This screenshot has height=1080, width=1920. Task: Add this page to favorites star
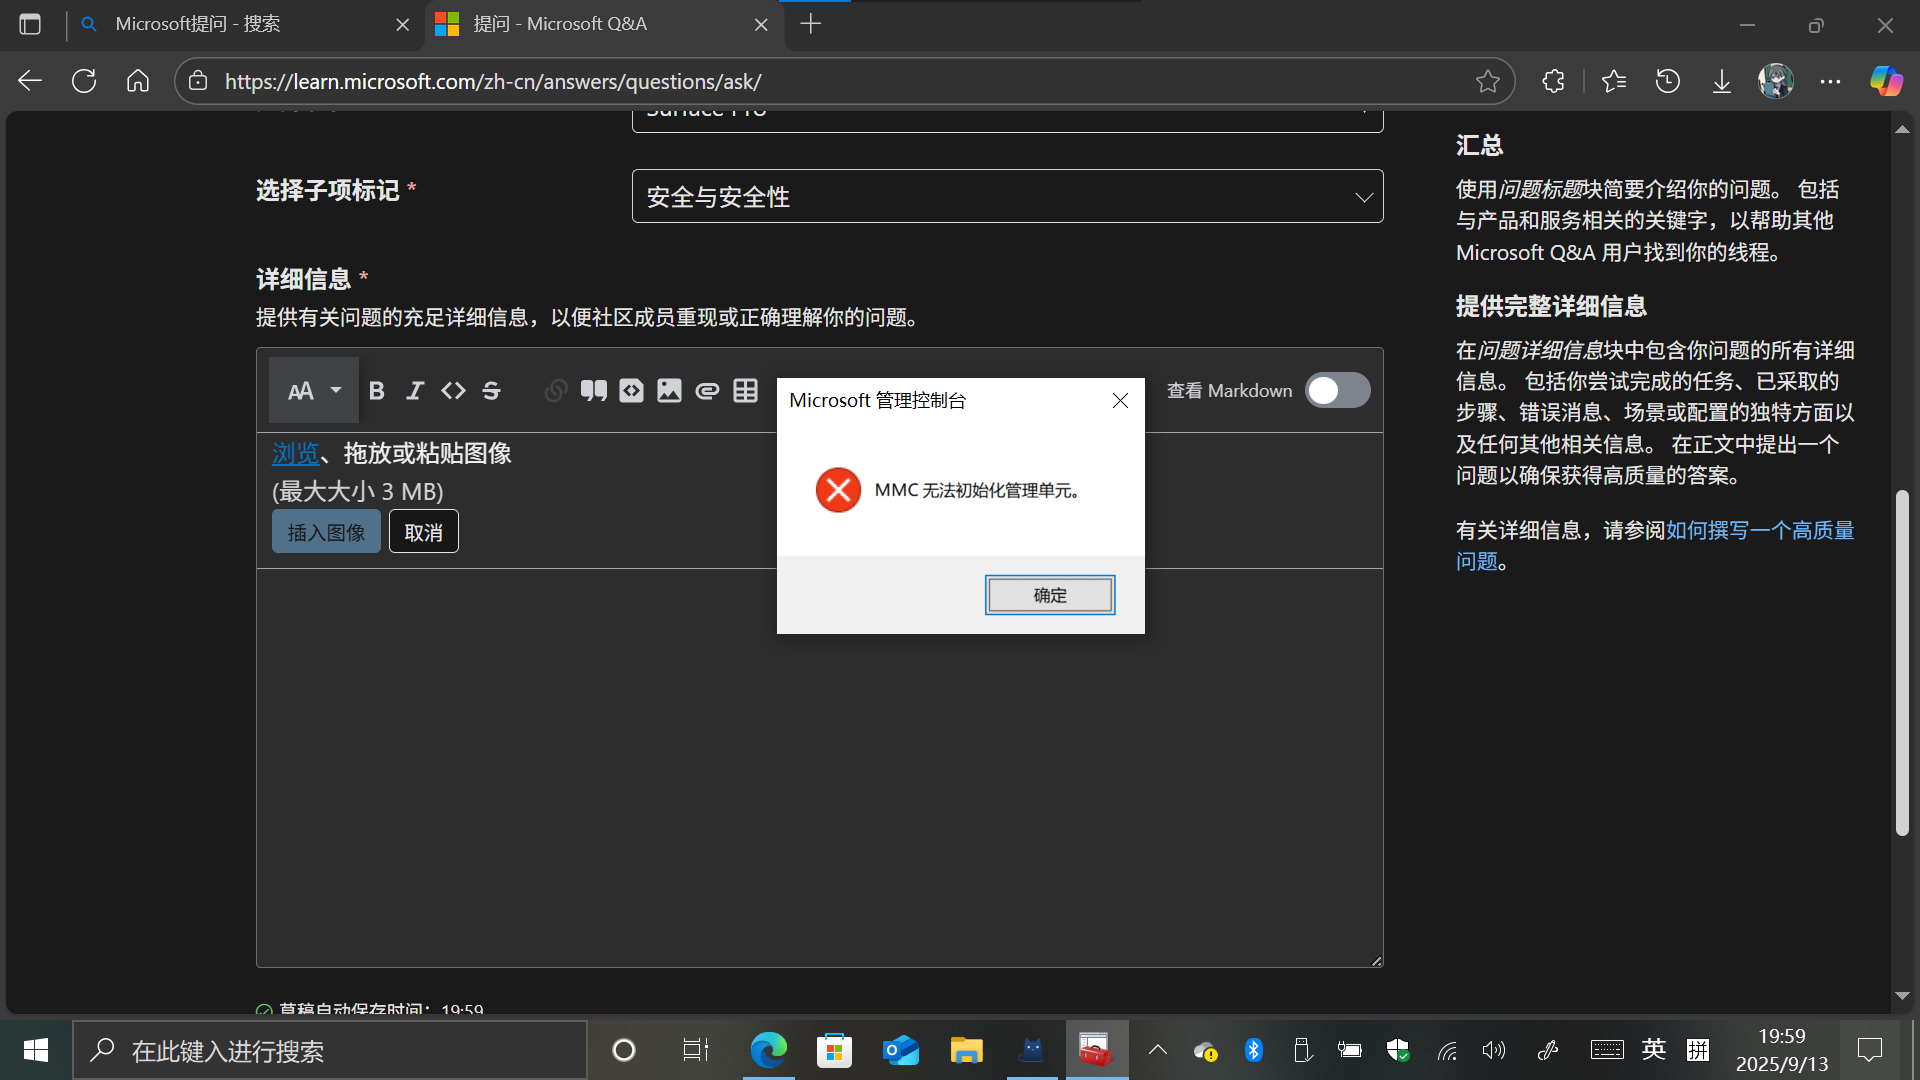pos(1488,81)
